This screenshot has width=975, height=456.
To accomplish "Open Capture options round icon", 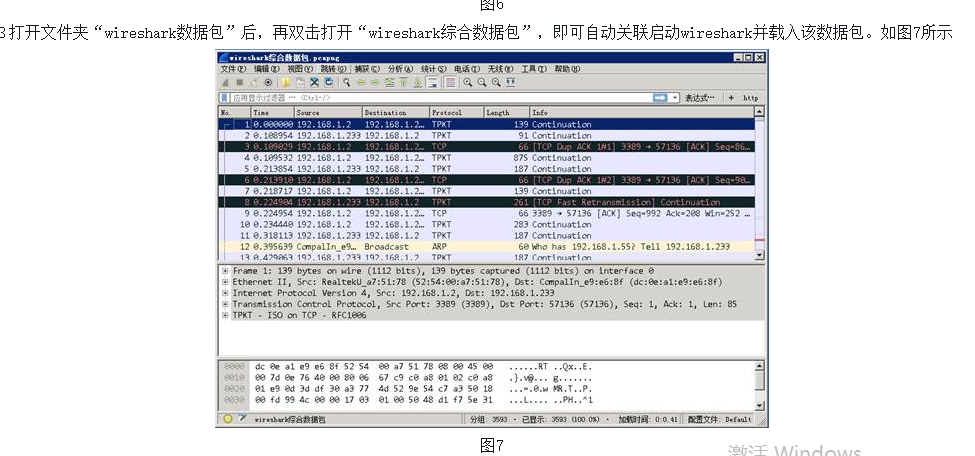I will [x=268, y=82].
